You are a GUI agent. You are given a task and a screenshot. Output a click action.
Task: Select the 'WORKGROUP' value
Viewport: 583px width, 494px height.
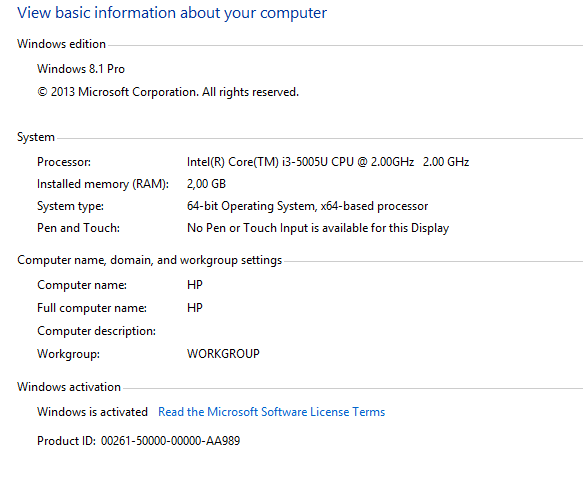[x=223, y=354]
